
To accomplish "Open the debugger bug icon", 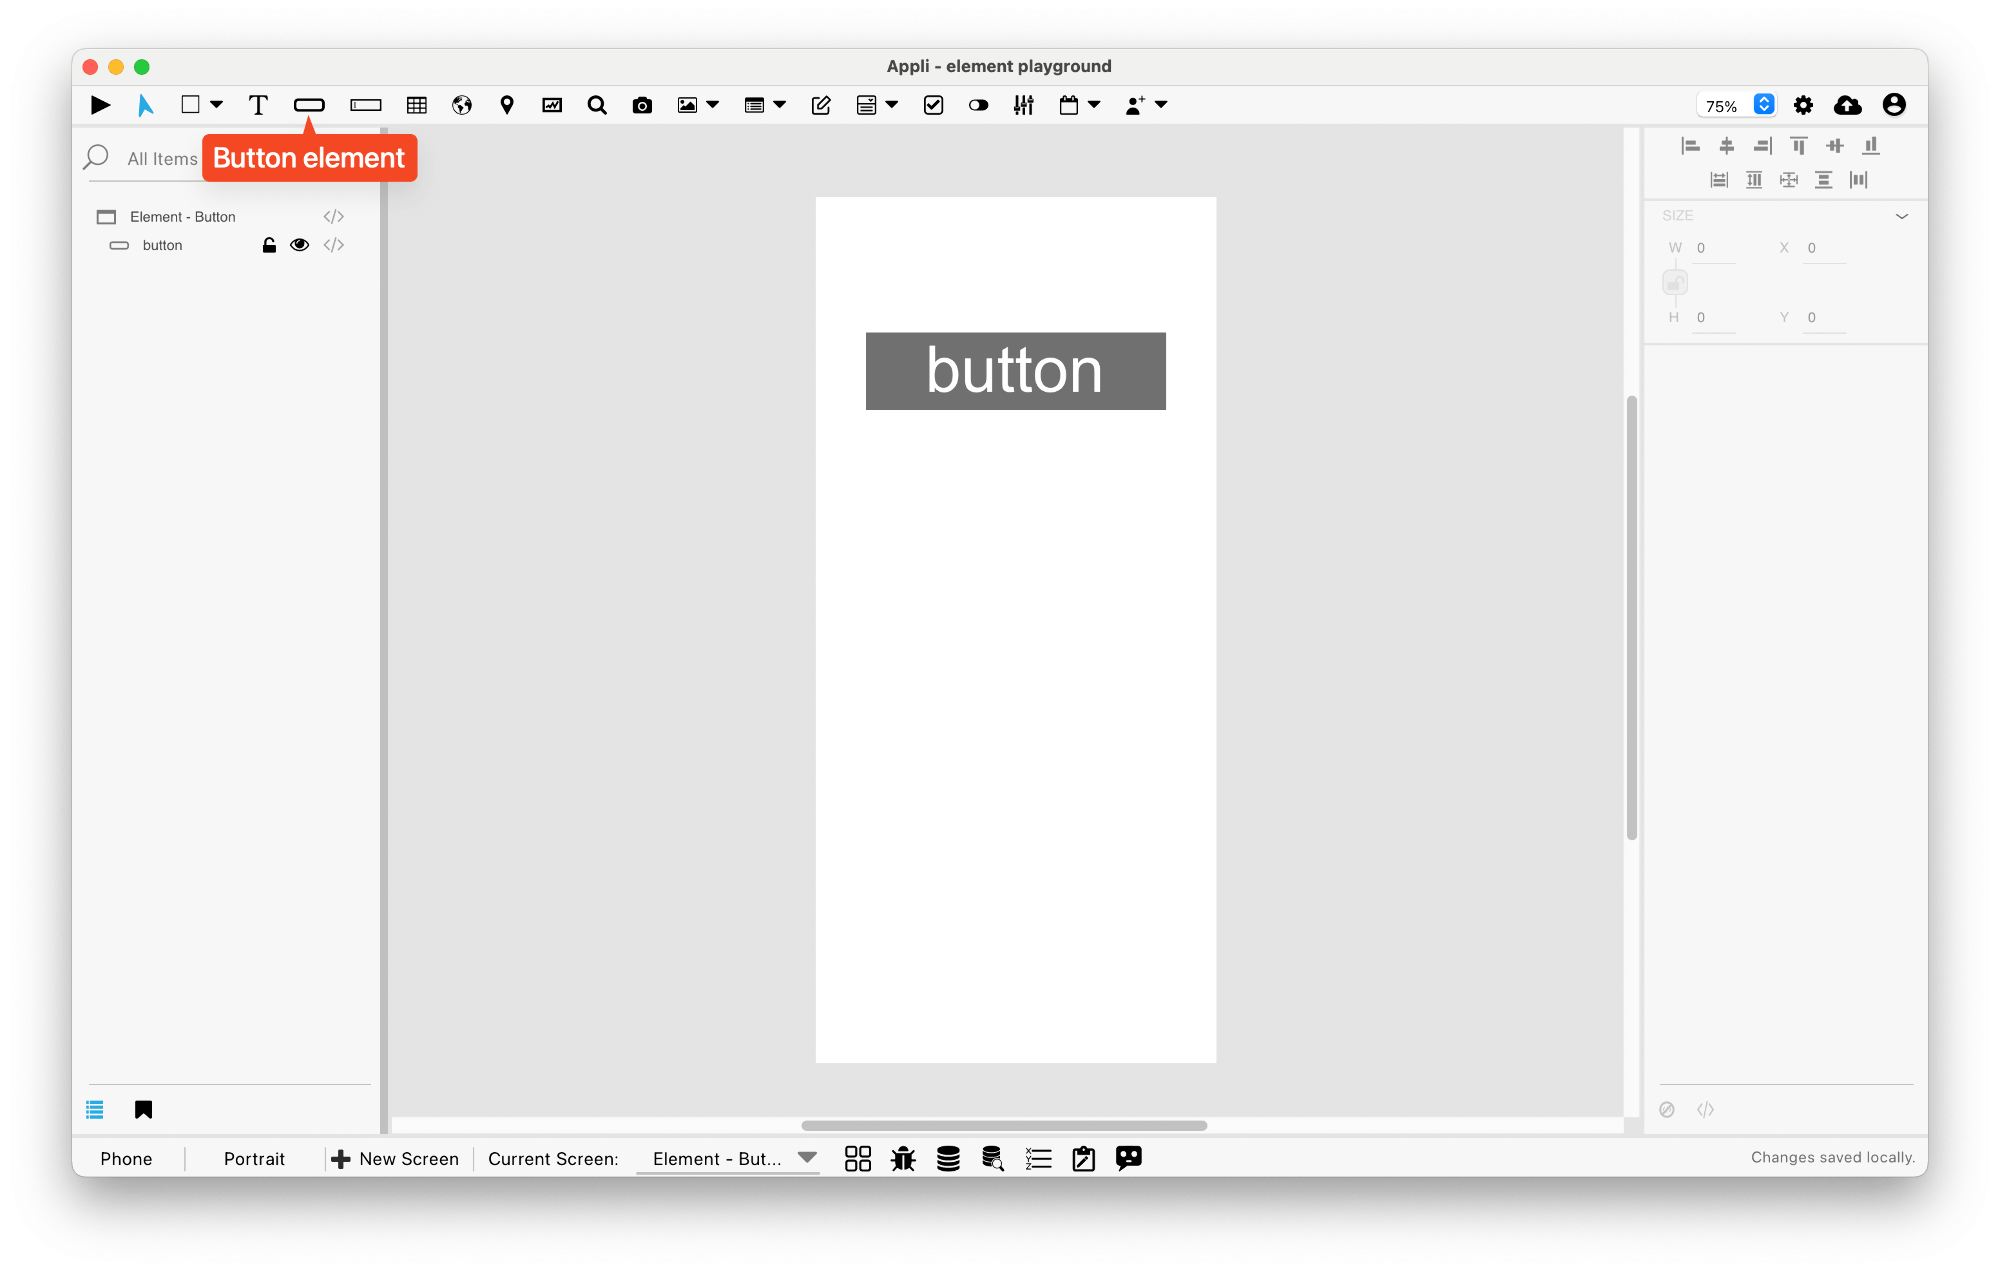I will (903, 1158).
